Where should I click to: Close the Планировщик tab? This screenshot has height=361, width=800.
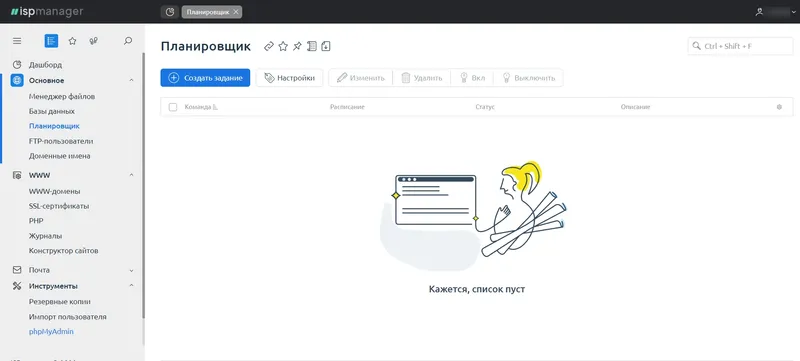pos(236,12)
